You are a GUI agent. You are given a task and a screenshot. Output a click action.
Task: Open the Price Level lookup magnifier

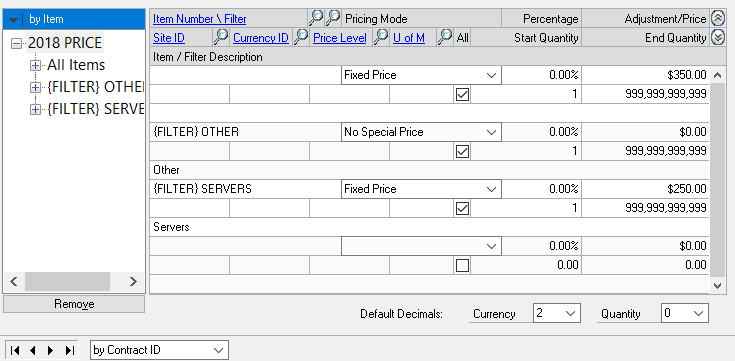click(381, 37)
